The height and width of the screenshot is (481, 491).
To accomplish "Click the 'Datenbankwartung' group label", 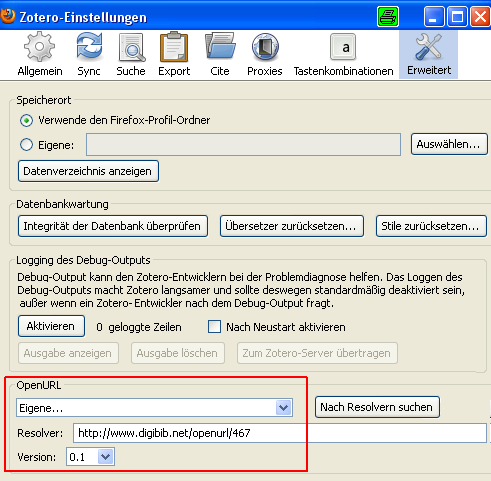I will (62, 204).
